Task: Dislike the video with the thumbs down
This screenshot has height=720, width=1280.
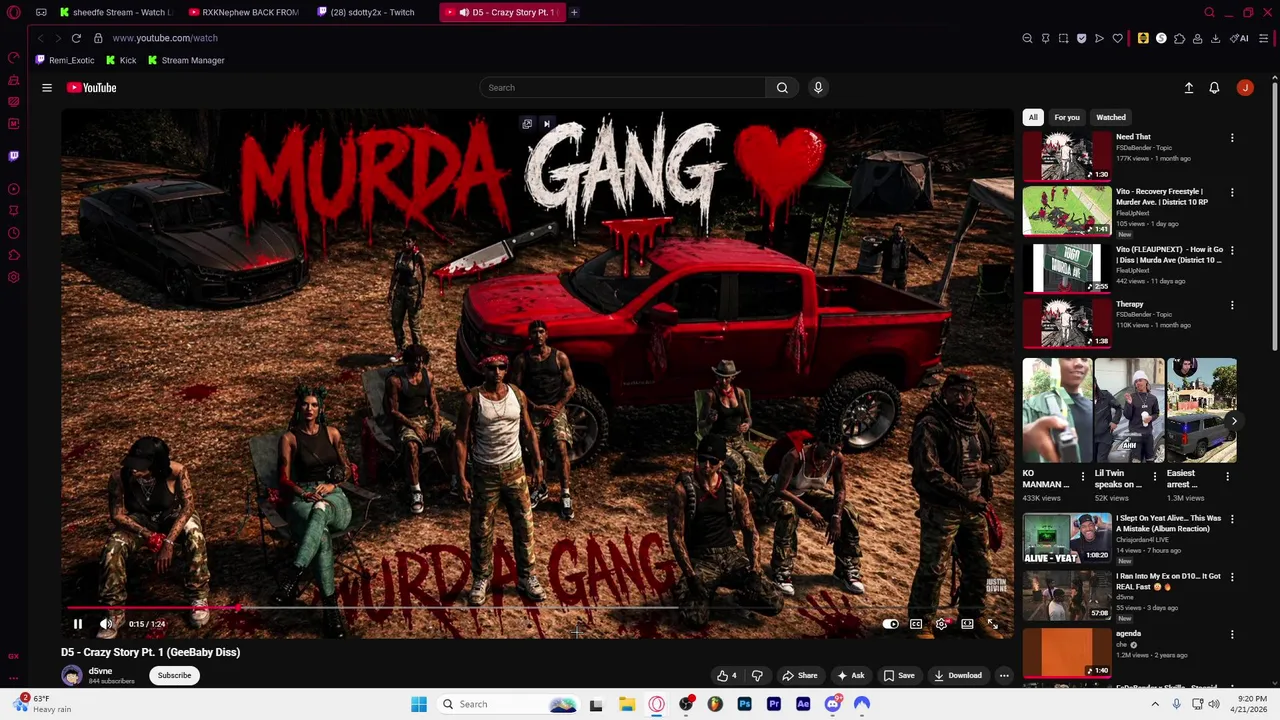Action: 757,675
